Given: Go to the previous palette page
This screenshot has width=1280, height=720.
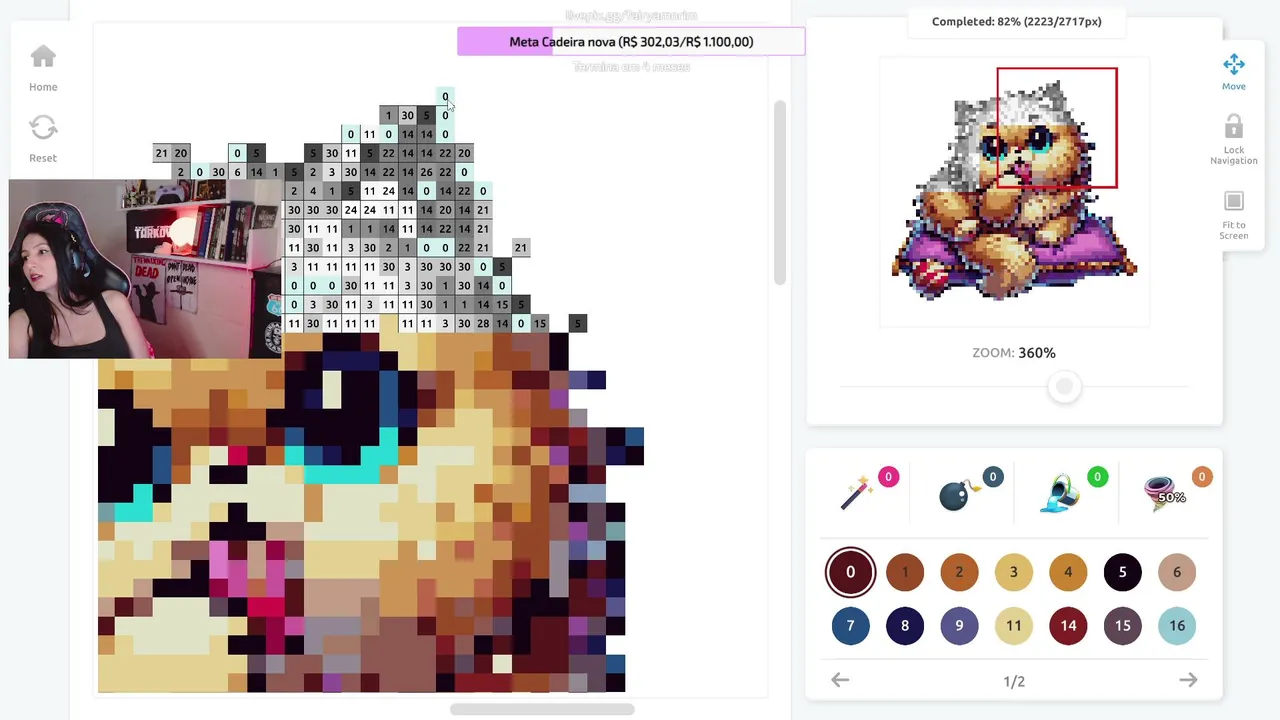Looking at the screenshot, I should point(840,680).
